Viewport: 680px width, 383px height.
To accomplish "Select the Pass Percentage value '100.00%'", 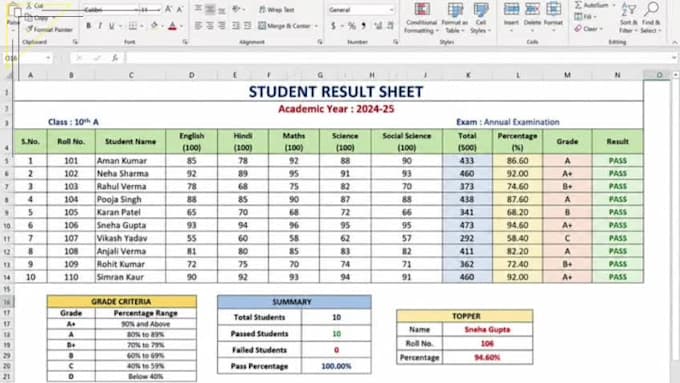I will pos(336,366).
